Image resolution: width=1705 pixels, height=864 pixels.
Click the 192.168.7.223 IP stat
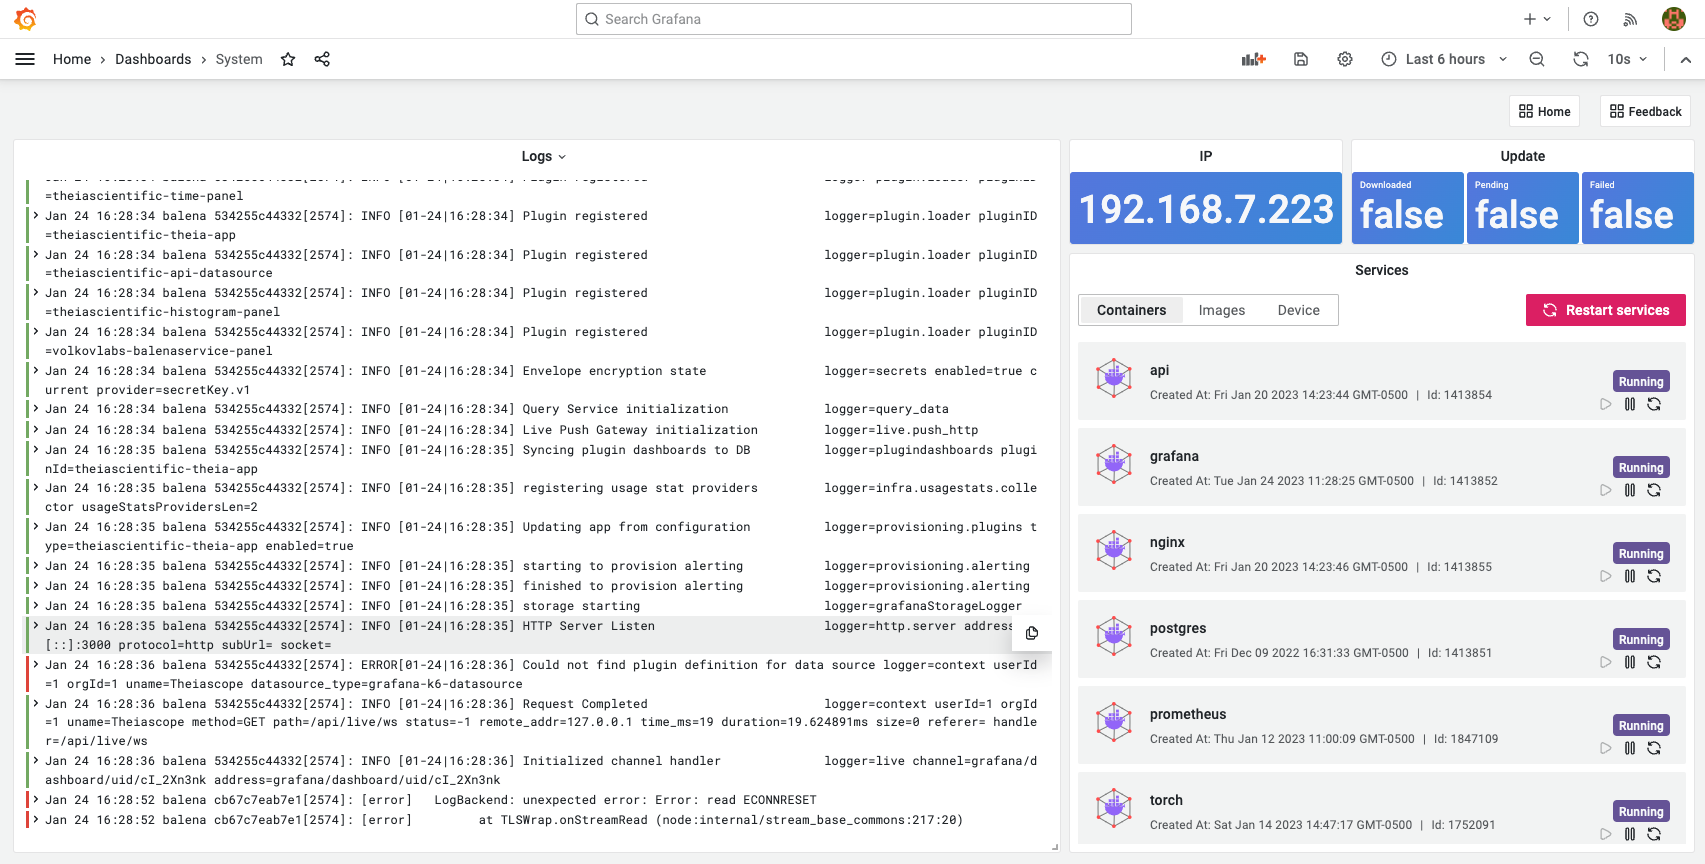coord(1206,208)
